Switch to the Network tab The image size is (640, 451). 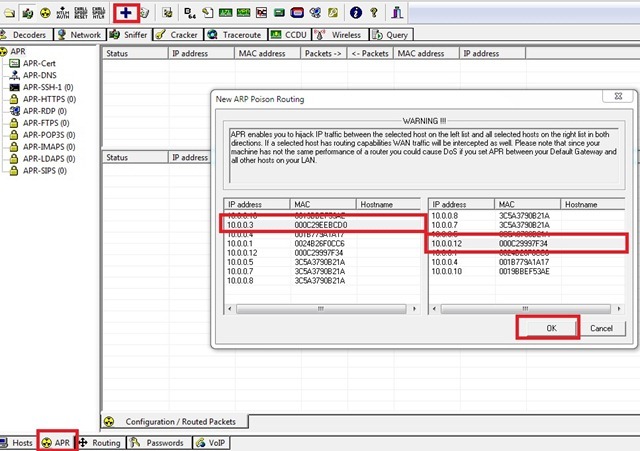(80, 35)
